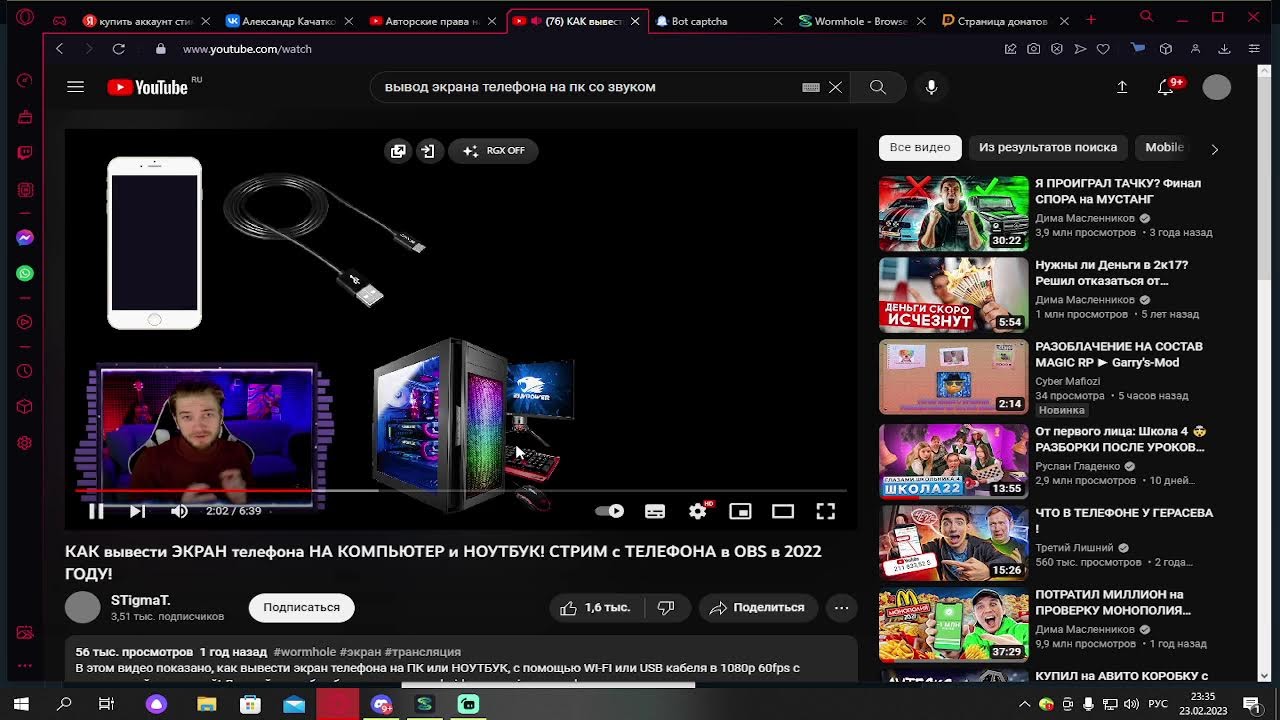Open File Explorer from taskbar
The height and width of the screenshot is (720, 1280).
click(207, 704)
